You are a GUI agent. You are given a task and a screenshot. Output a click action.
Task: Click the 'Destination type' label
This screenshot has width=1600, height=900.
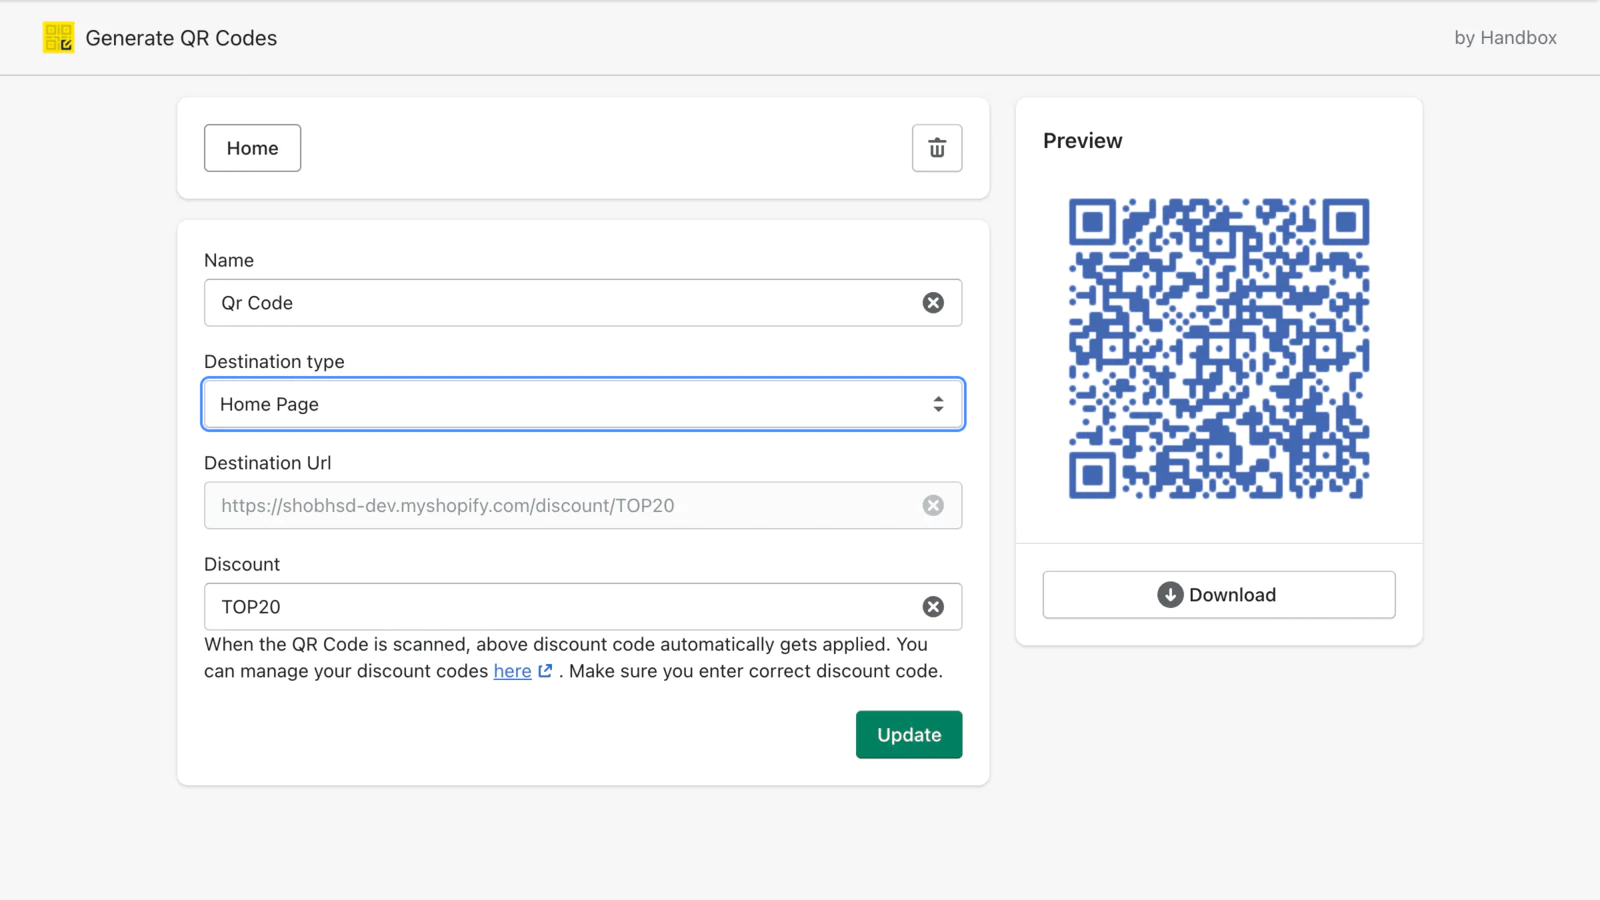(x=274, y=362)
